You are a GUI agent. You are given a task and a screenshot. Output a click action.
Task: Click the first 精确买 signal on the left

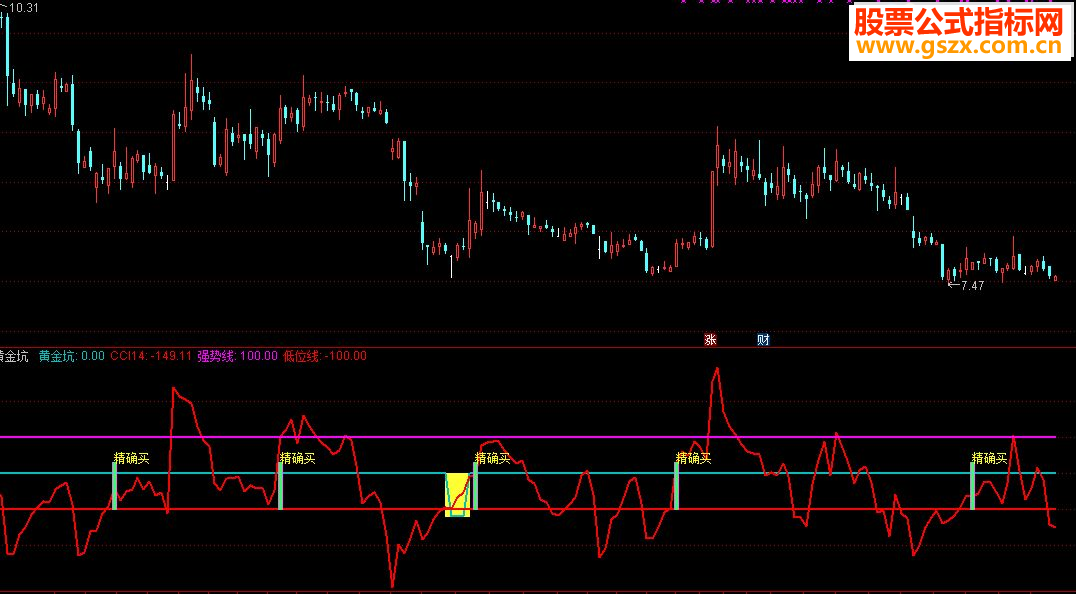pyautogui.click(x=131, y=458)
